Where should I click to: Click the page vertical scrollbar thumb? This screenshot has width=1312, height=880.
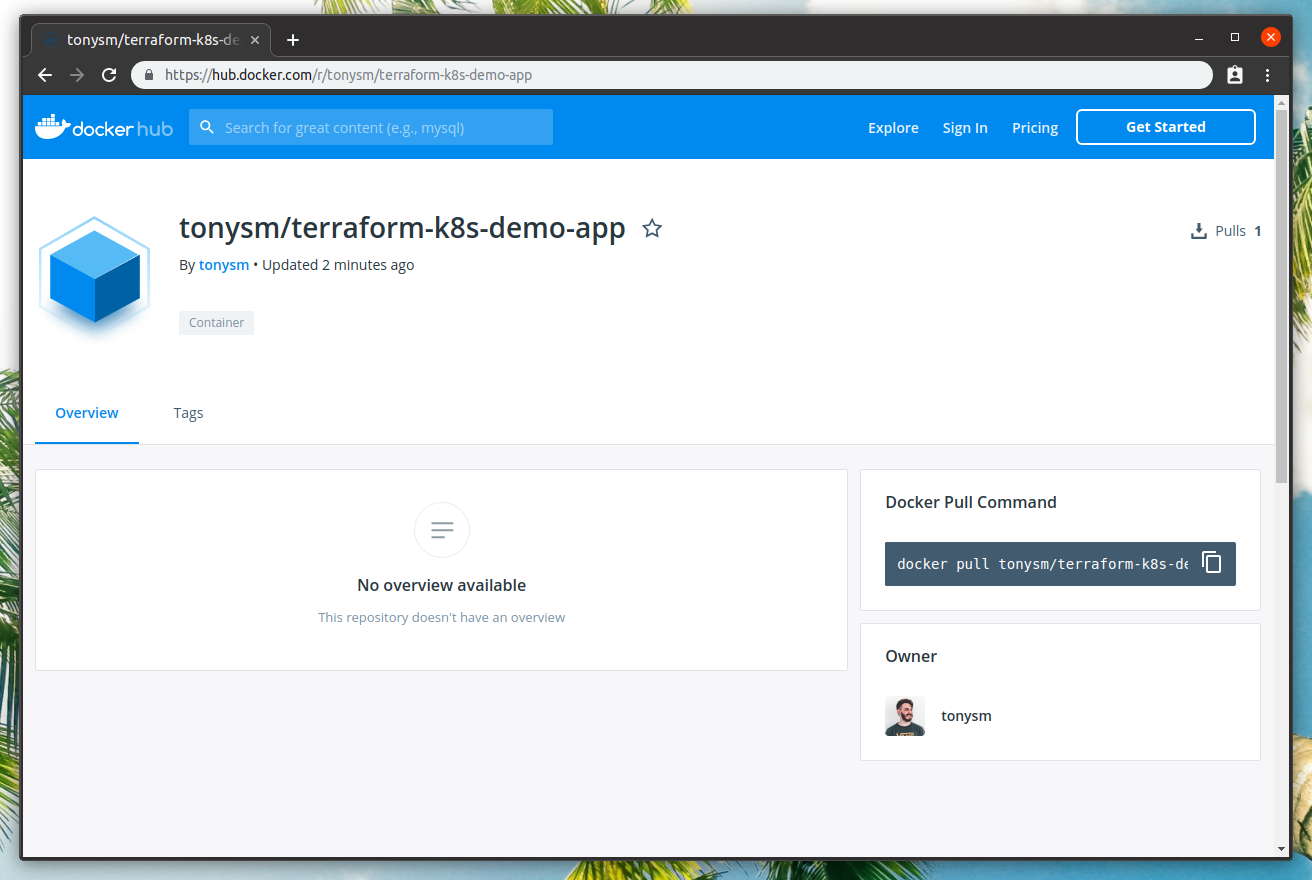click(x=1282, y=297)
